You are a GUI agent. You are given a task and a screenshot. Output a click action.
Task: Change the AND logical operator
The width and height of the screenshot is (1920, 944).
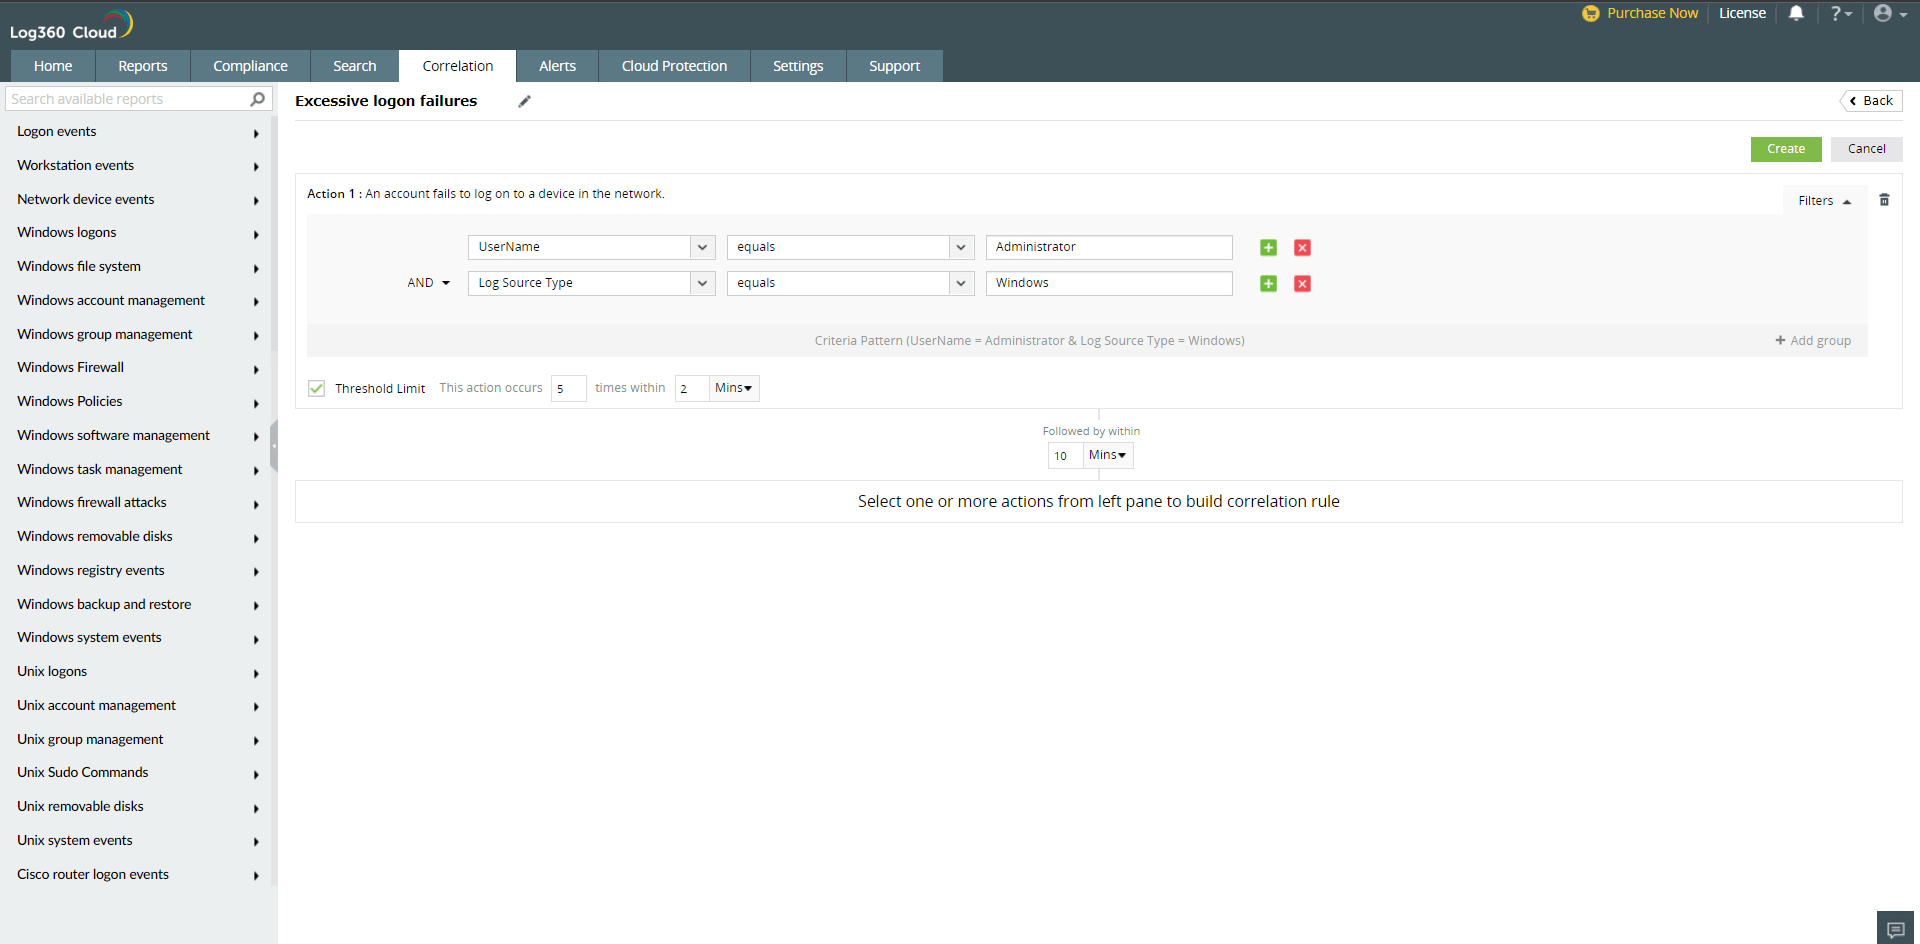click(x=428, y=283)
